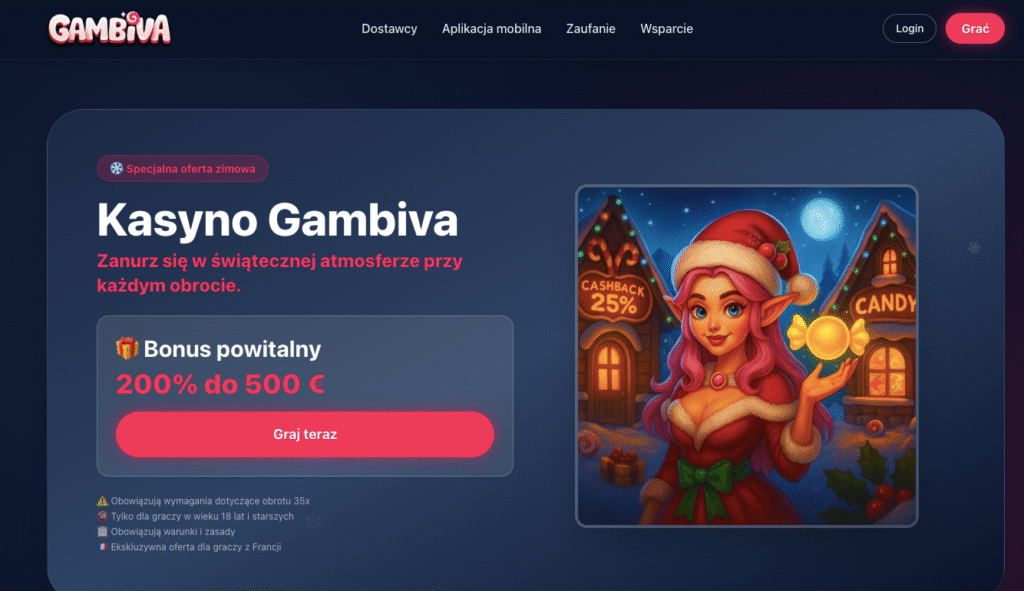Viewport: 1024px width, 591px height.
Task: Click the Login button
Action: pos(909,29)
